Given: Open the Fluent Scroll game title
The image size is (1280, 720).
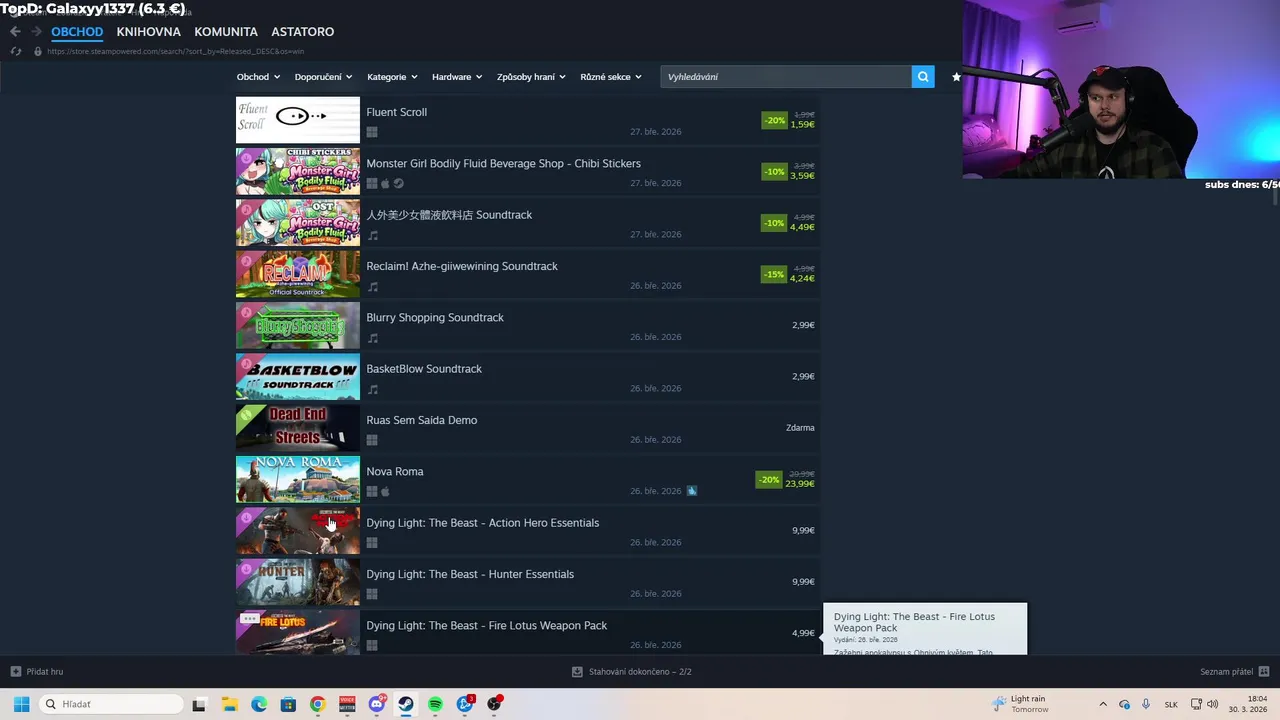Looking at the screenshot, I should point(396,112).
